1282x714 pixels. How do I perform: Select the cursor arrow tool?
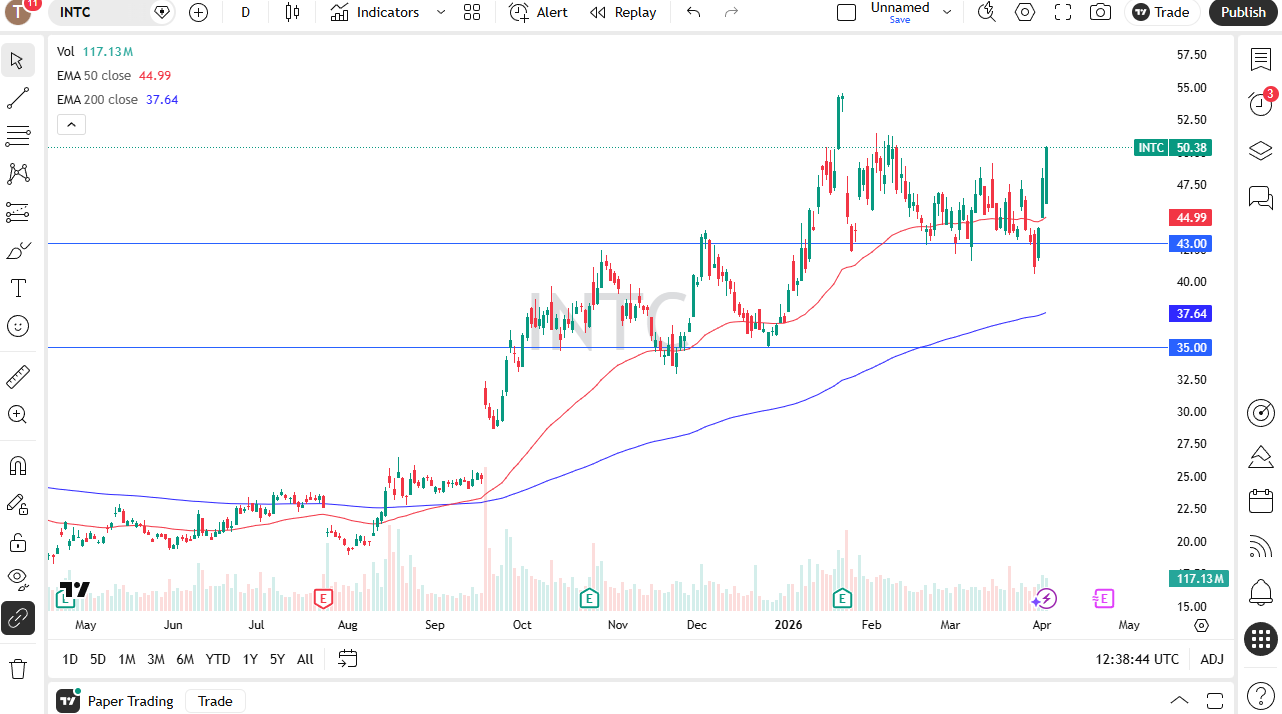pyautogui.click(x=18, y=60)
